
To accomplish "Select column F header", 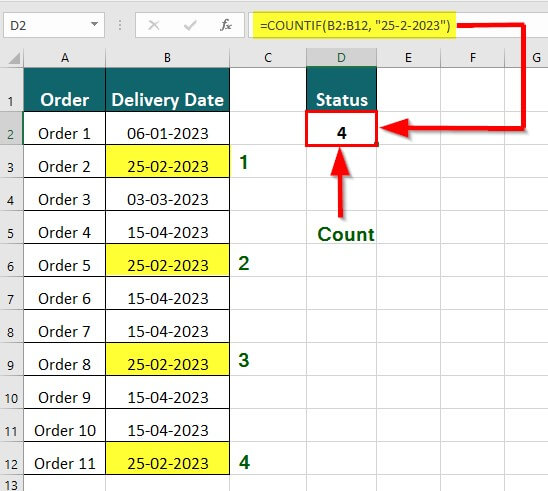I will click(473, 58).
